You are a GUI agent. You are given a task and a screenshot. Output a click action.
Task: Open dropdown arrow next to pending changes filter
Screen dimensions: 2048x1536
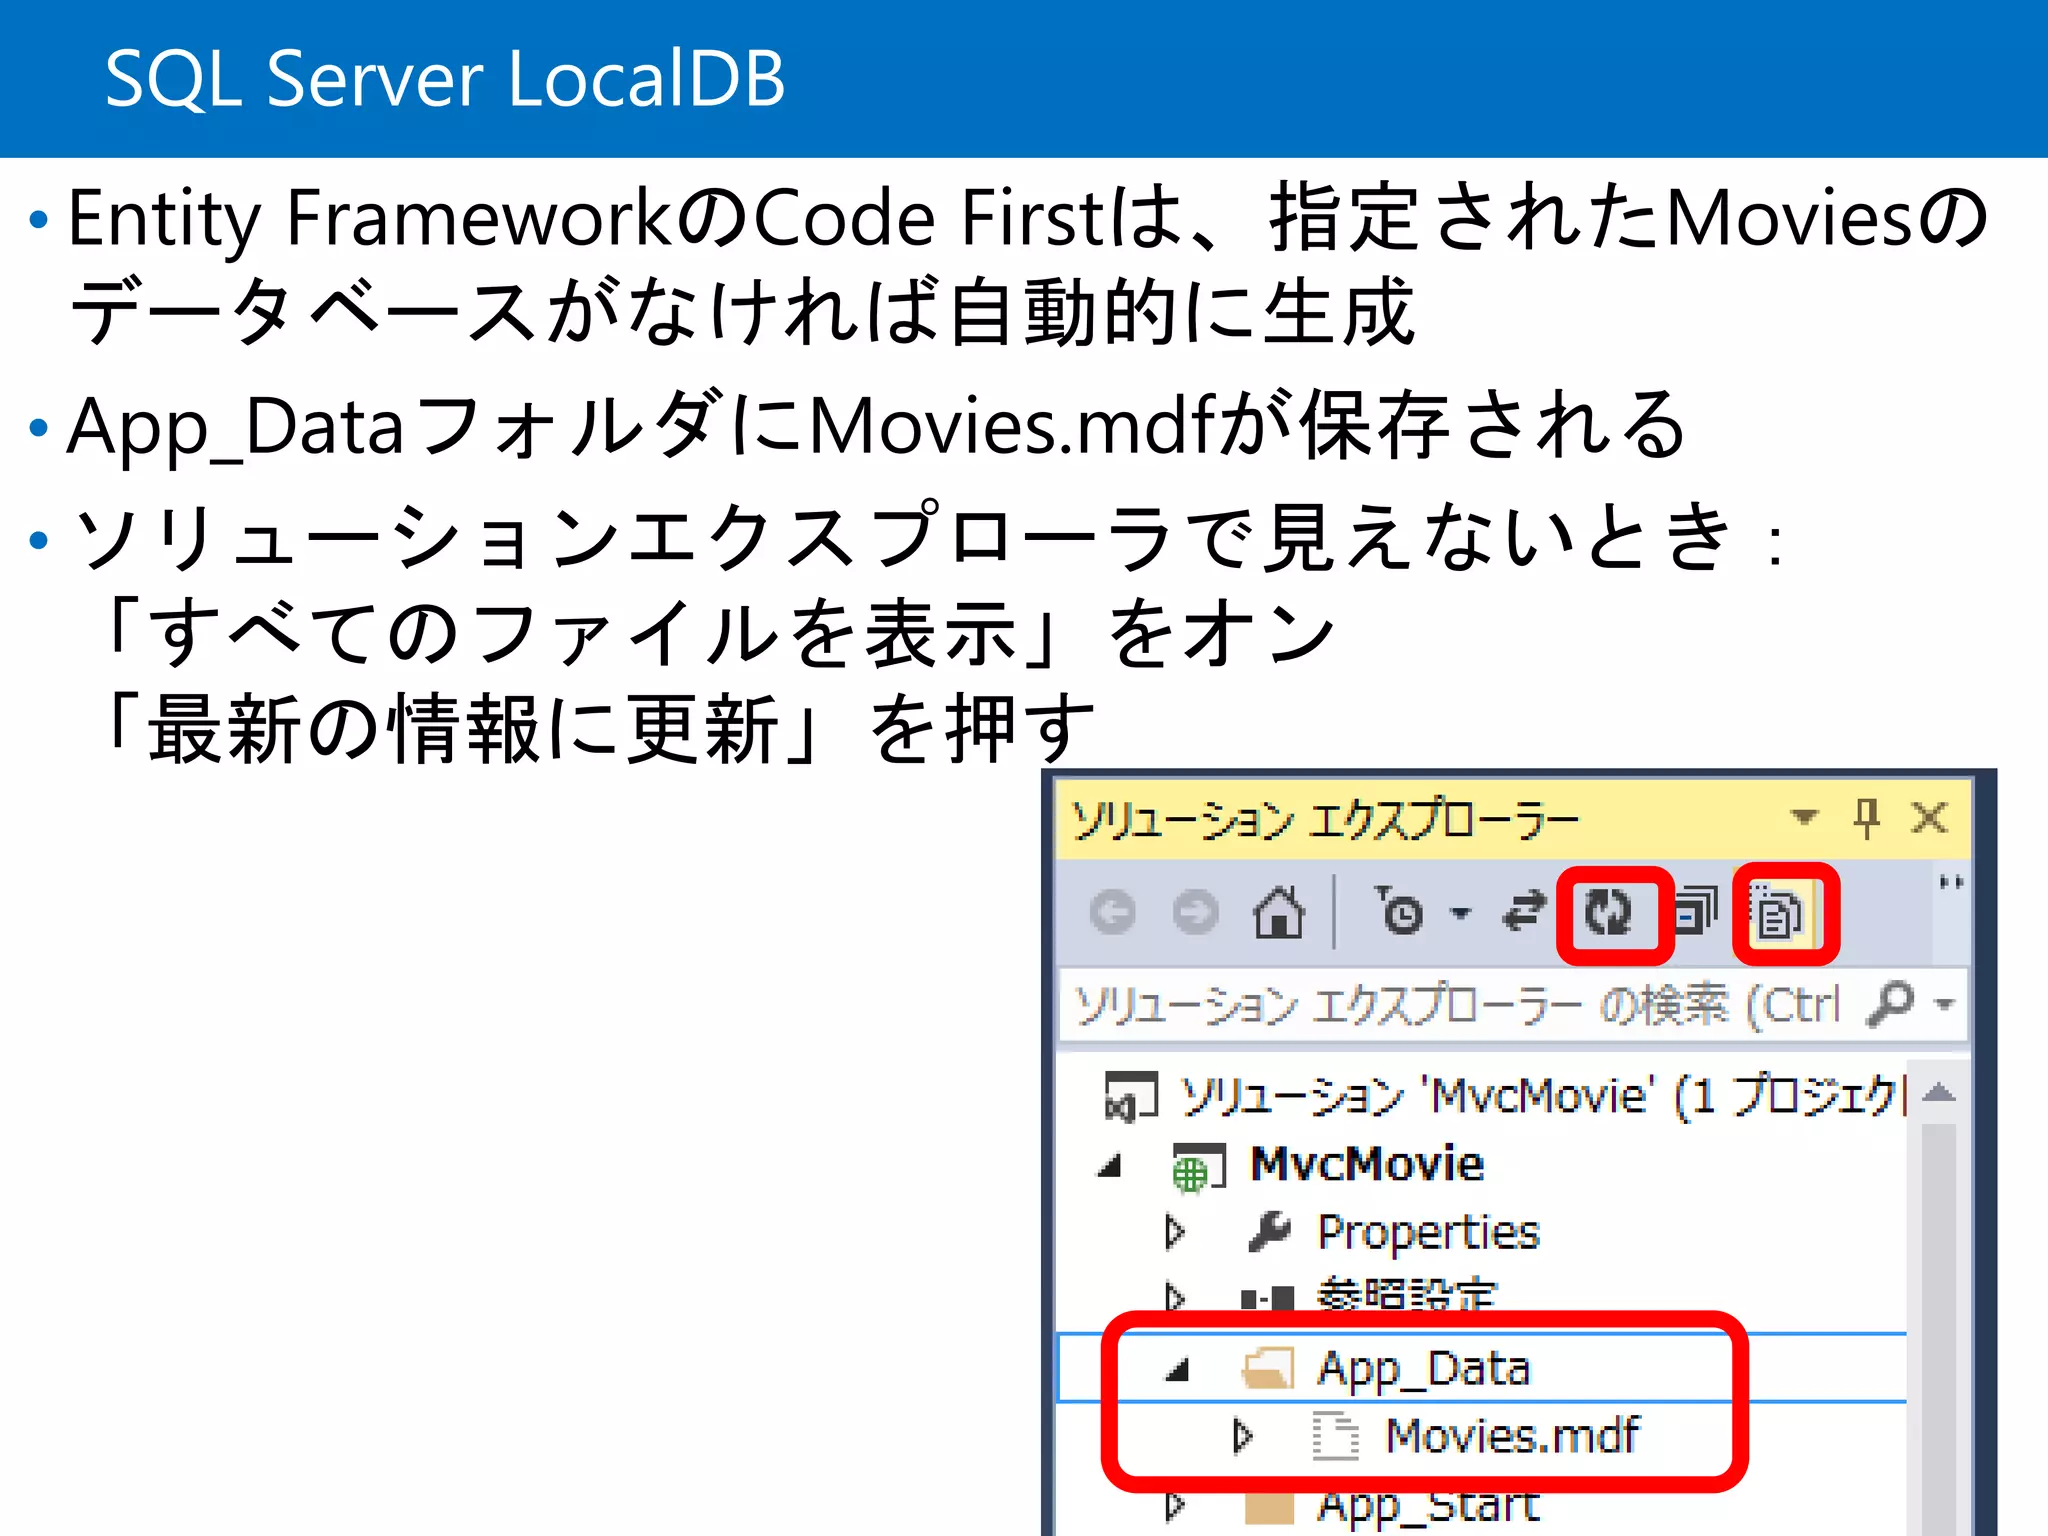(1461, 912)
